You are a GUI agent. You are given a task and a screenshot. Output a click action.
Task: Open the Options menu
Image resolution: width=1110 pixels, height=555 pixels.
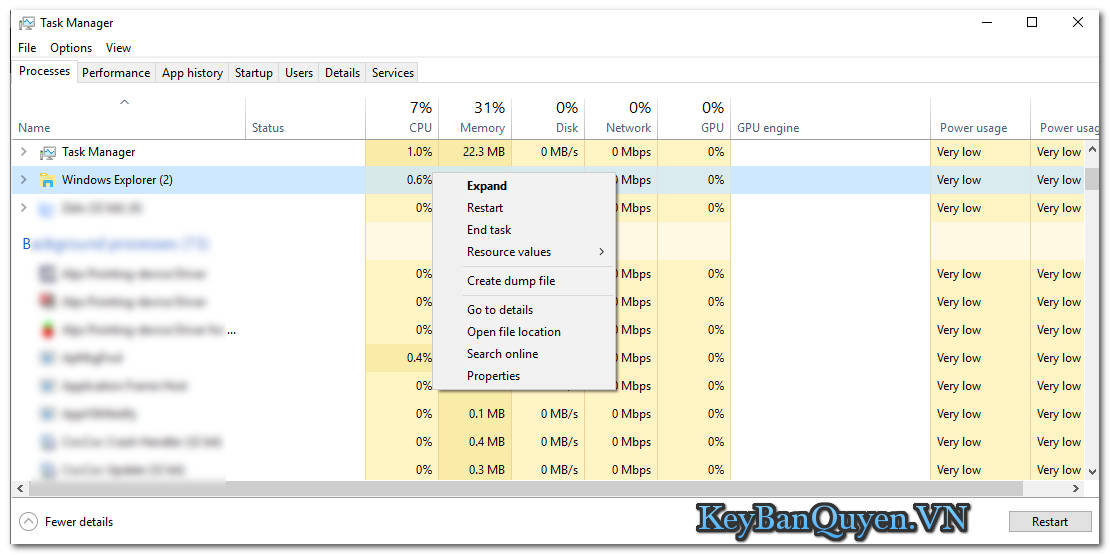(71, 47)
